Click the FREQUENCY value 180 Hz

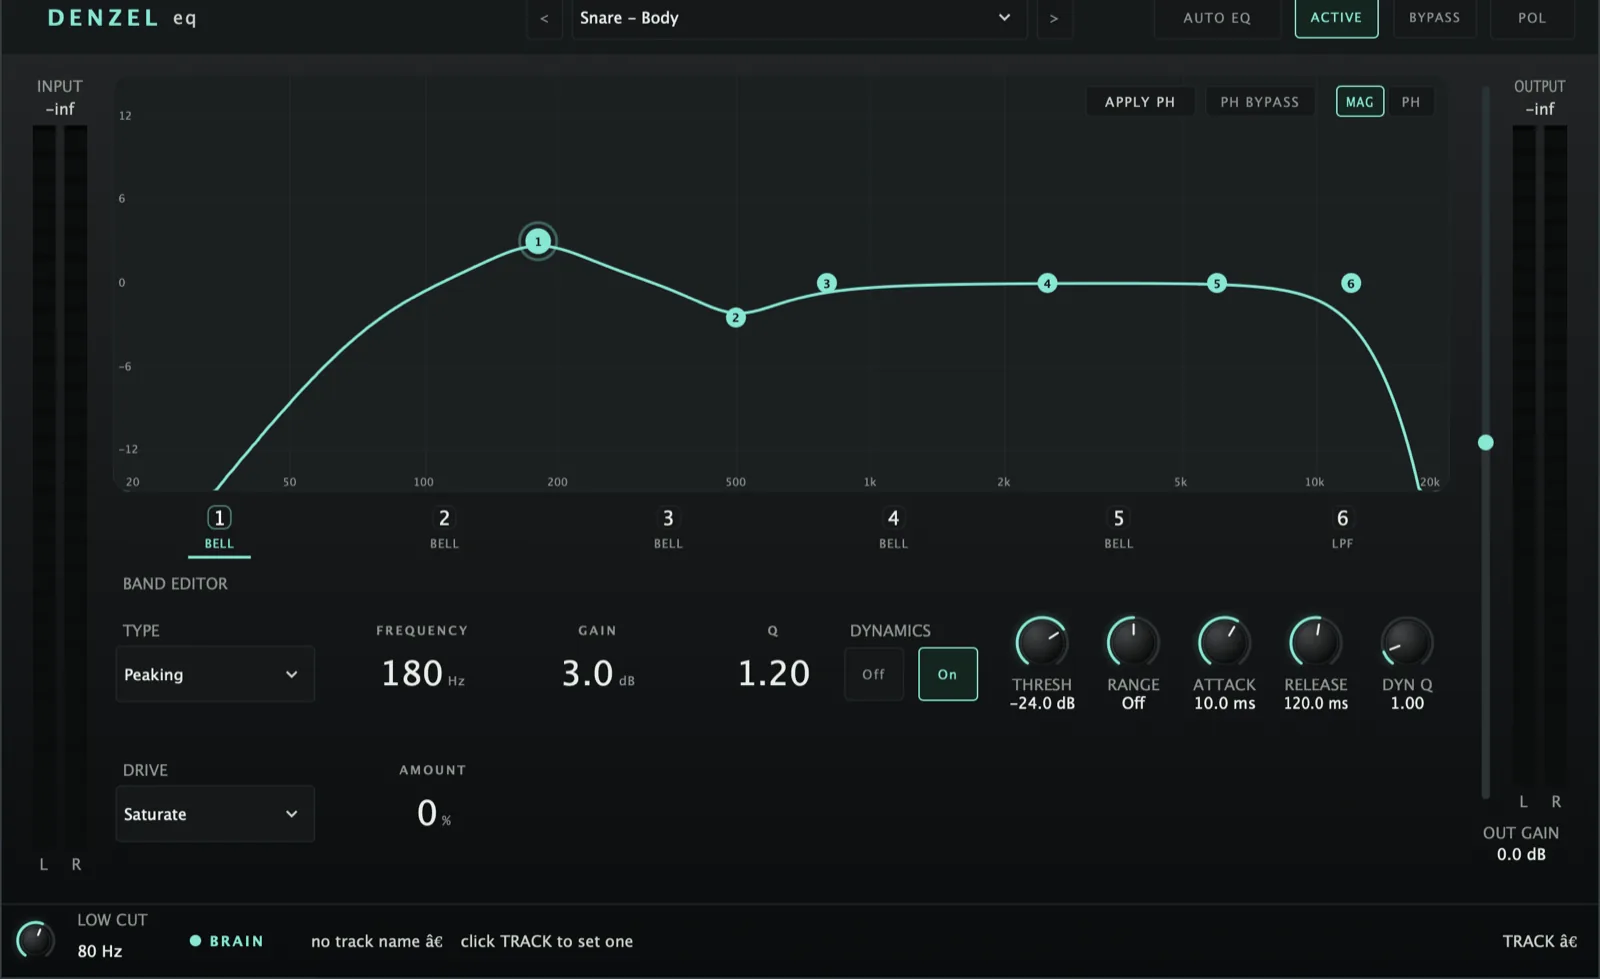(x=423, y=673)
